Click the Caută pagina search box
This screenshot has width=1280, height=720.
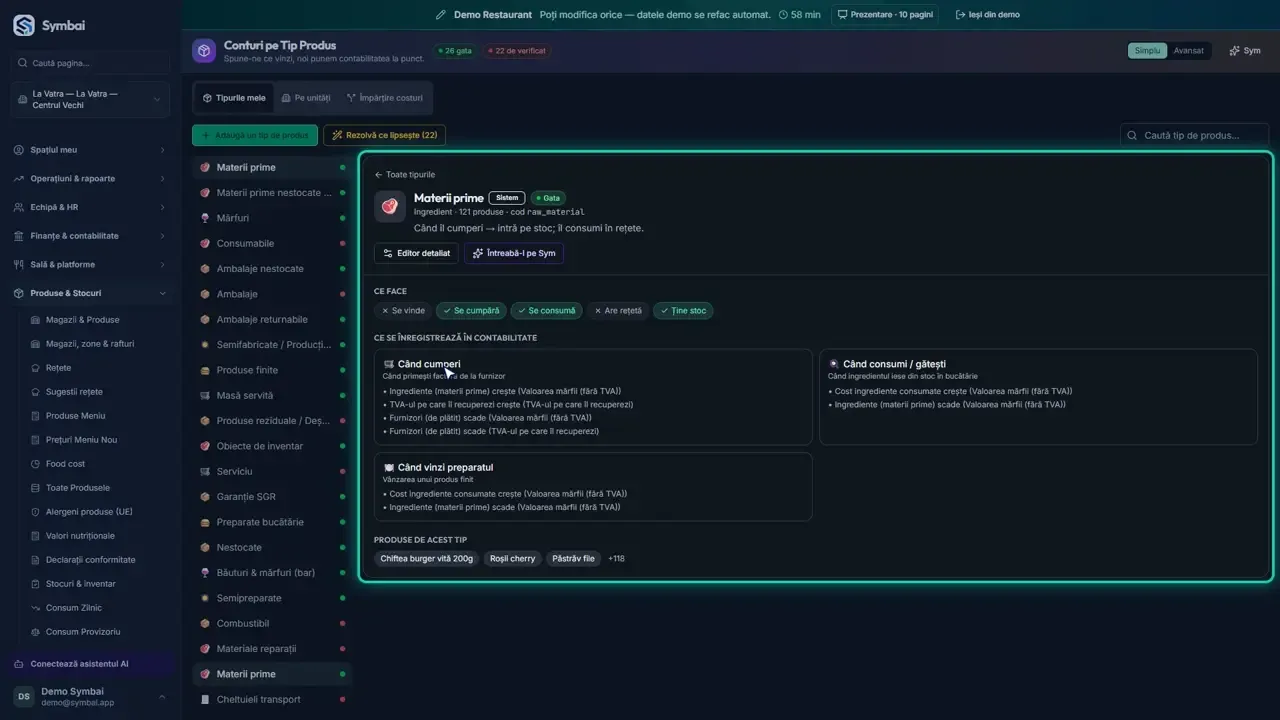click(90, 63)
